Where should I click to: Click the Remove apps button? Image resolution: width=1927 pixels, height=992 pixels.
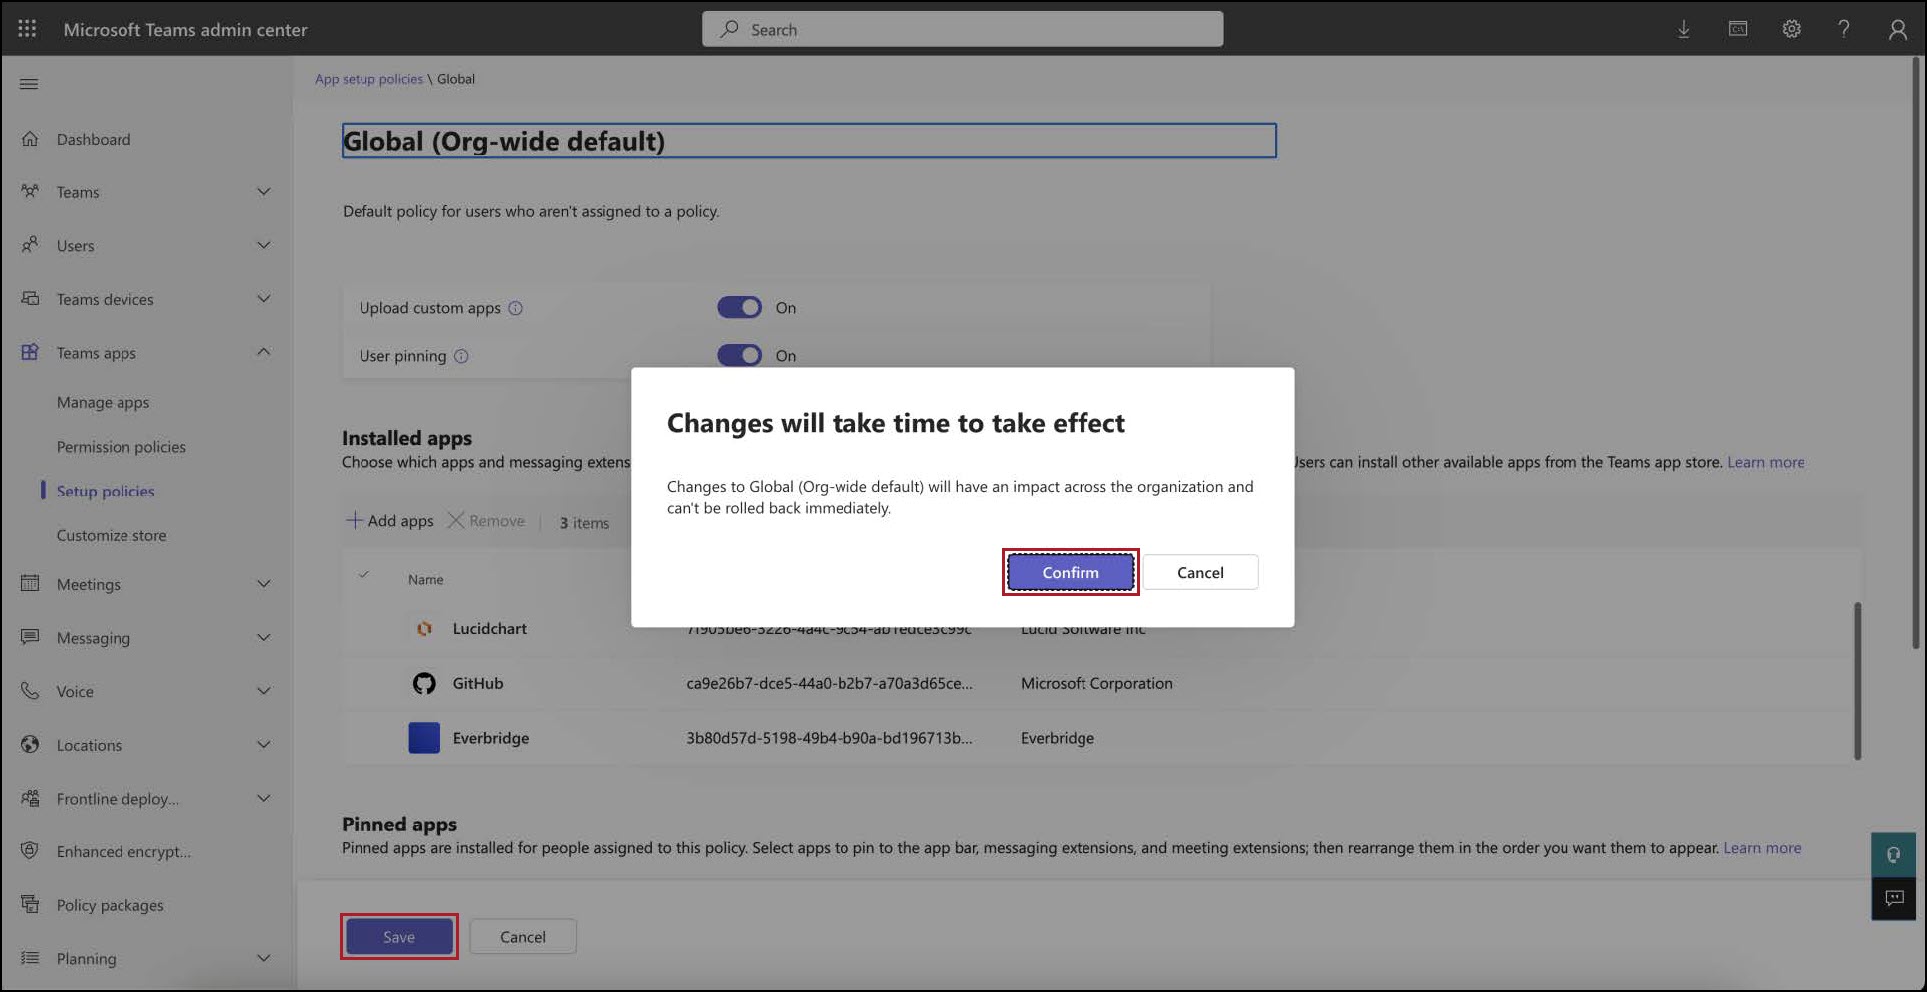click(486, 521)
